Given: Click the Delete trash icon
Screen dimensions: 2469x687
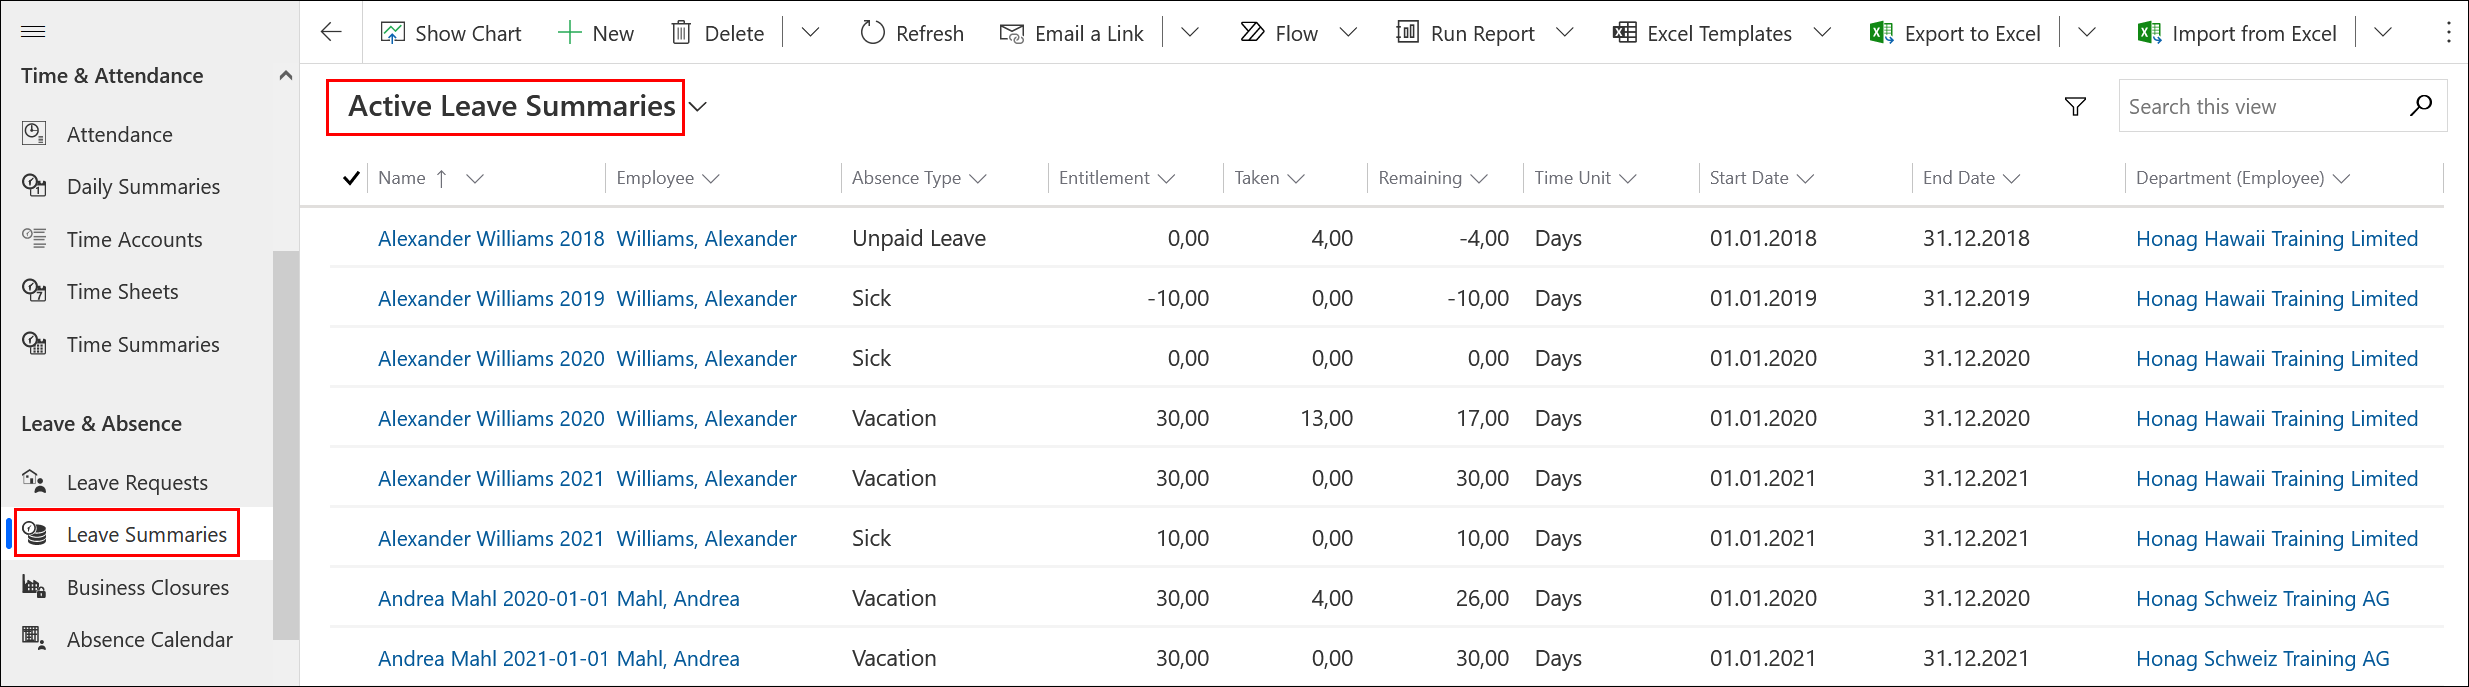Looking at the screenshot, I should coord(681,33).
